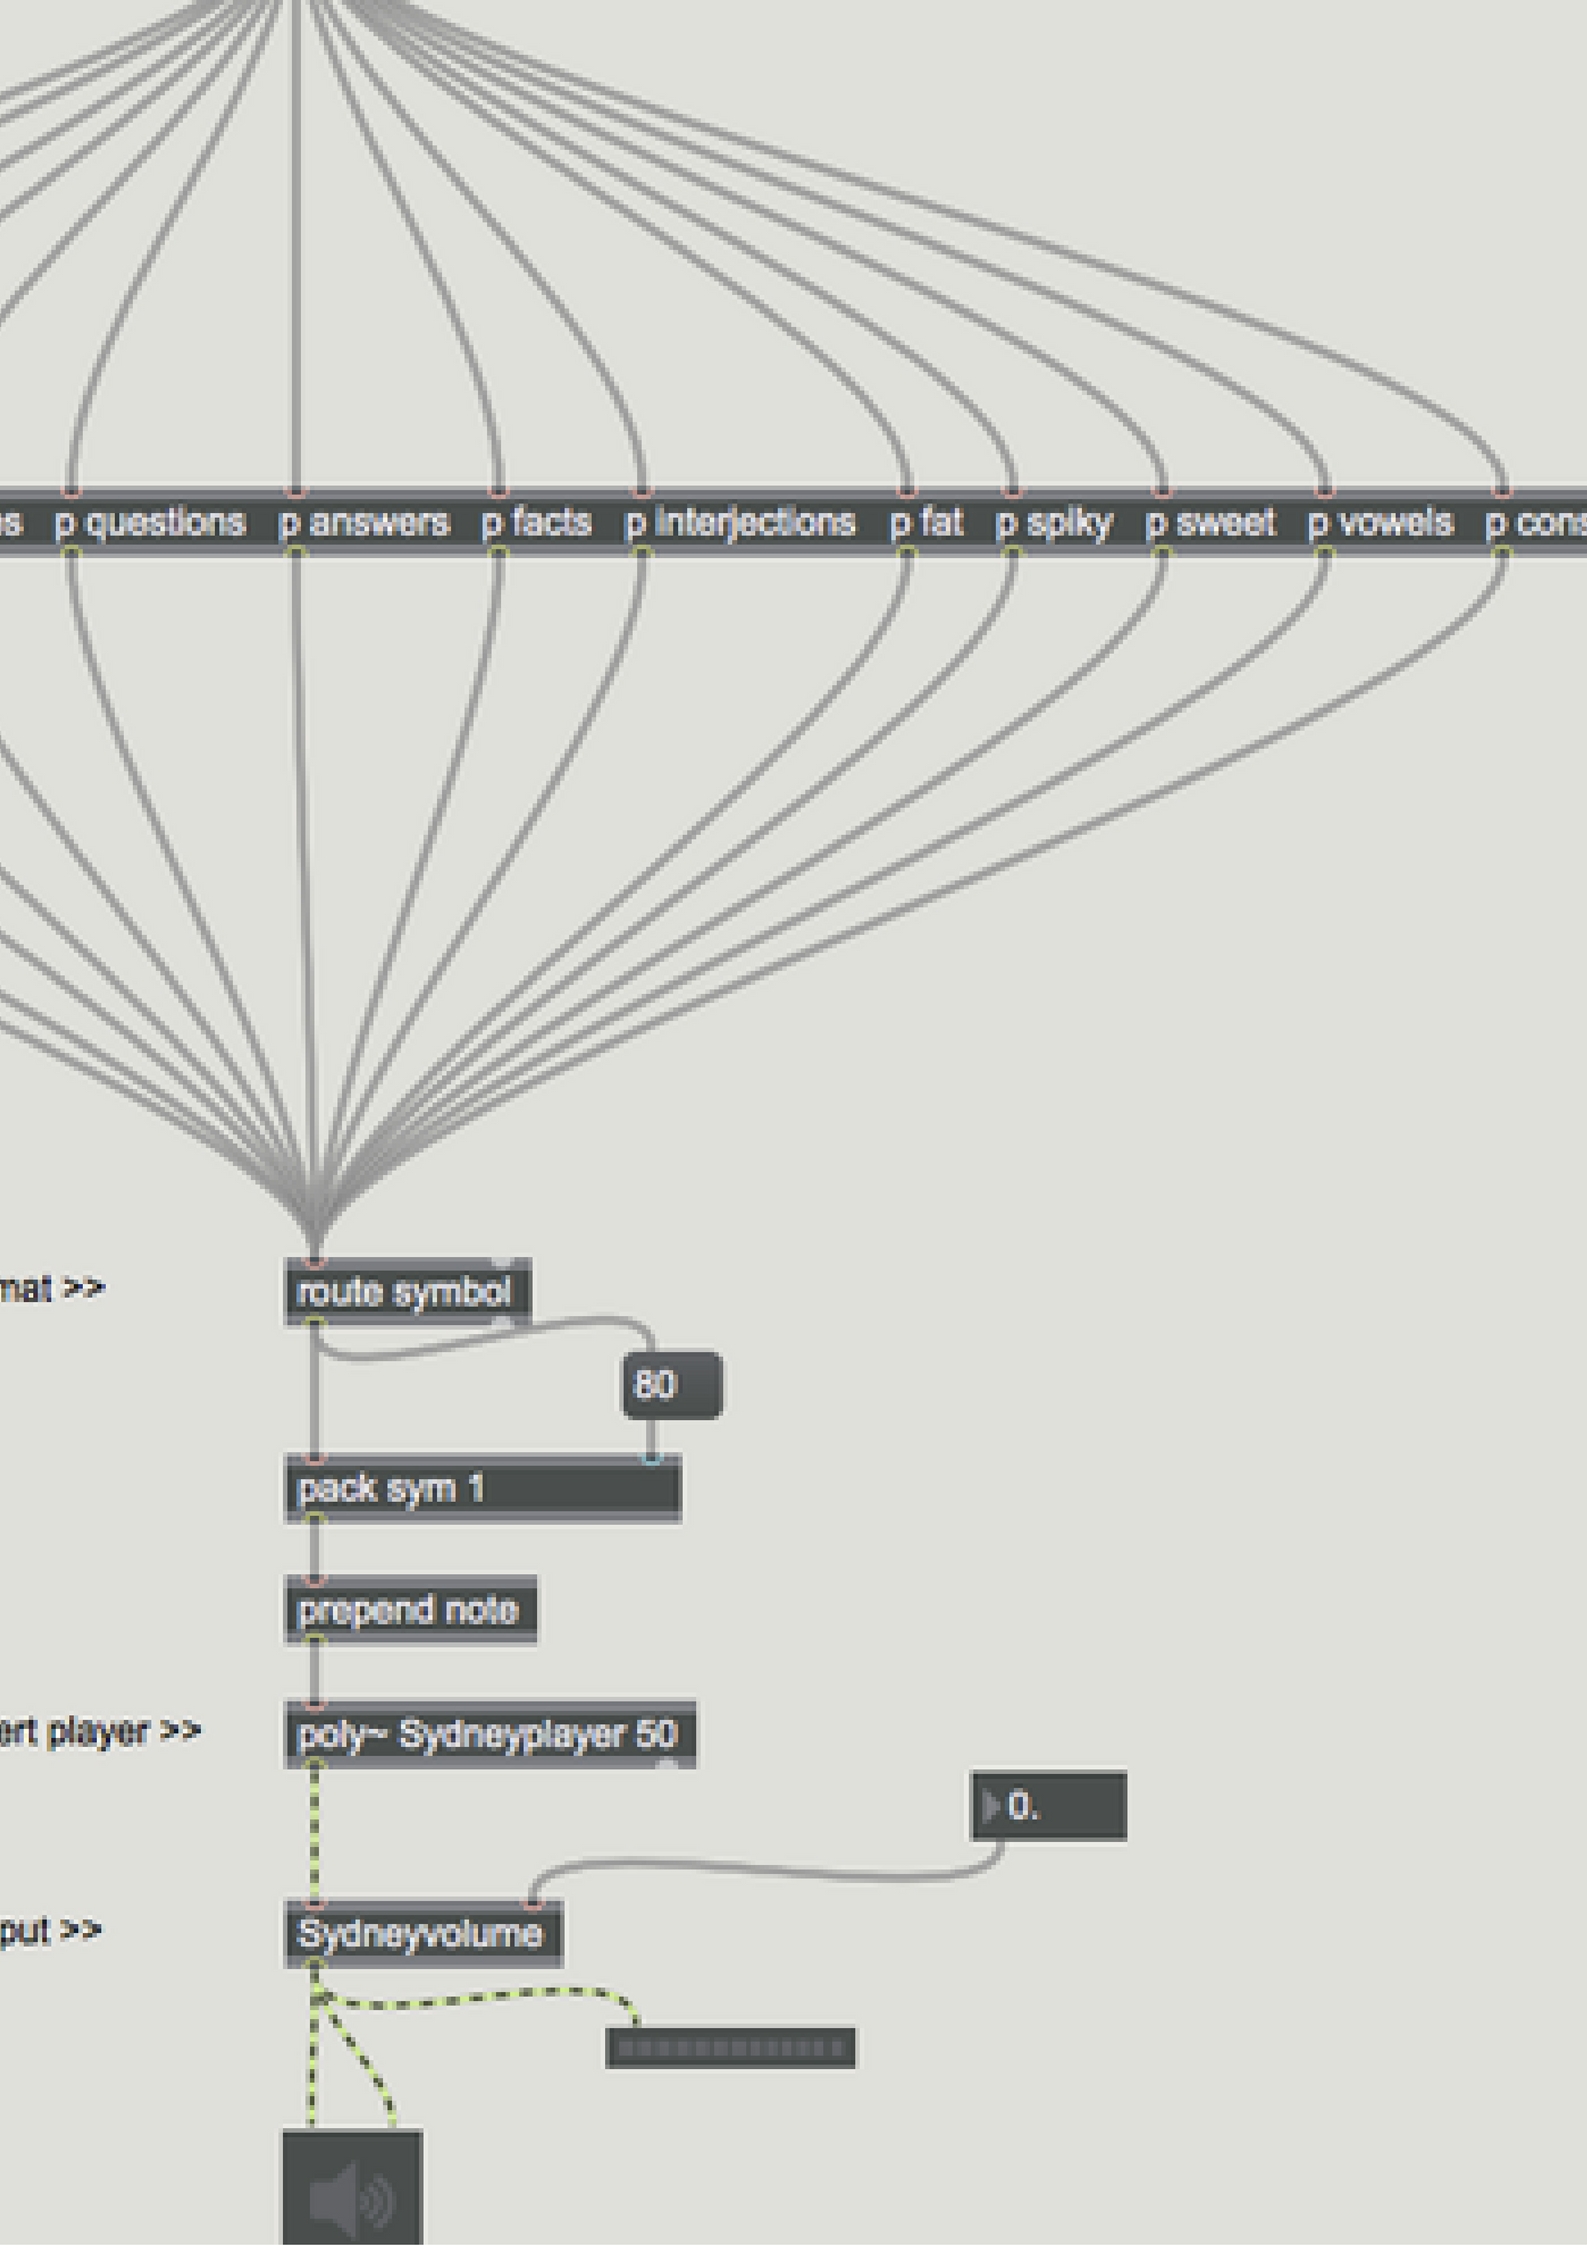Select the p fat subpatcher

coord(927,523)
